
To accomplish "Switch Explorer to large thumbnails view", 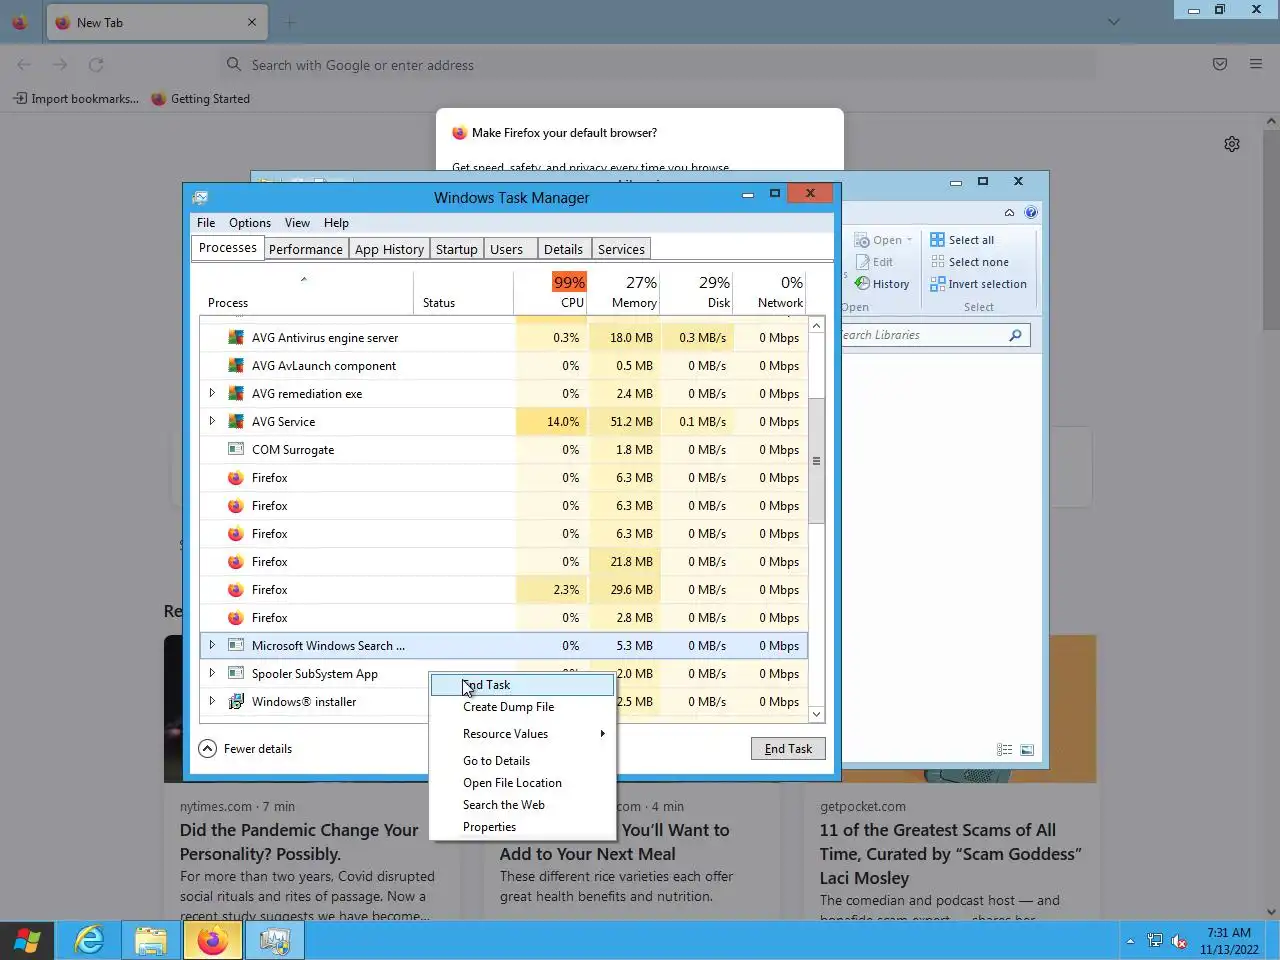I will click(x=1027, y=750).
